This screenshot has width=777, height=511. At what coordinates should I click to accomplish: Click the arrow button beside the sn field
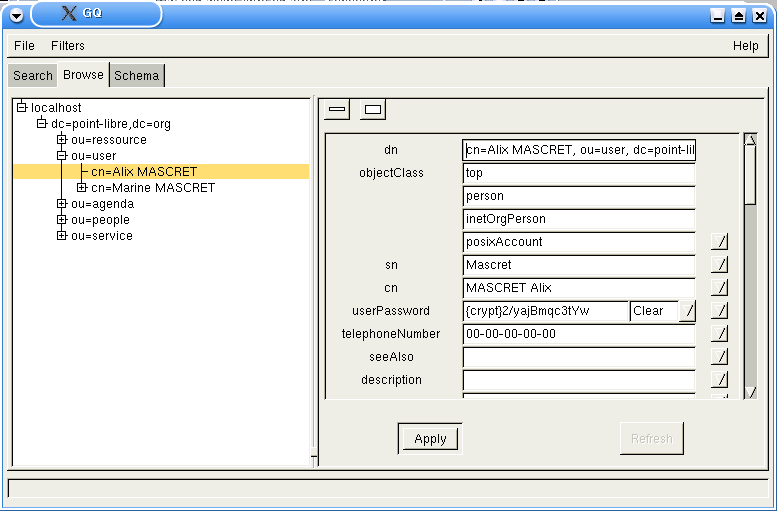tap(719, 265)
